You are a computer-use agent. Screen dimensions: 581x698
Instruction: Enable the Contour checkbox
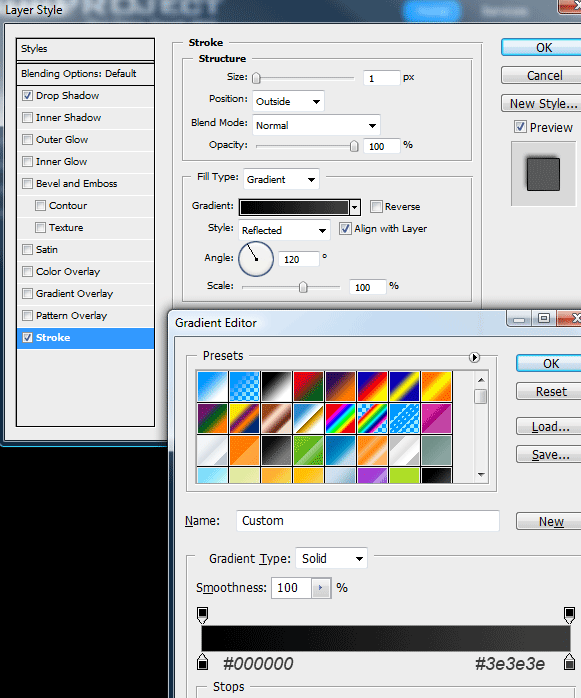pos(41,206)
